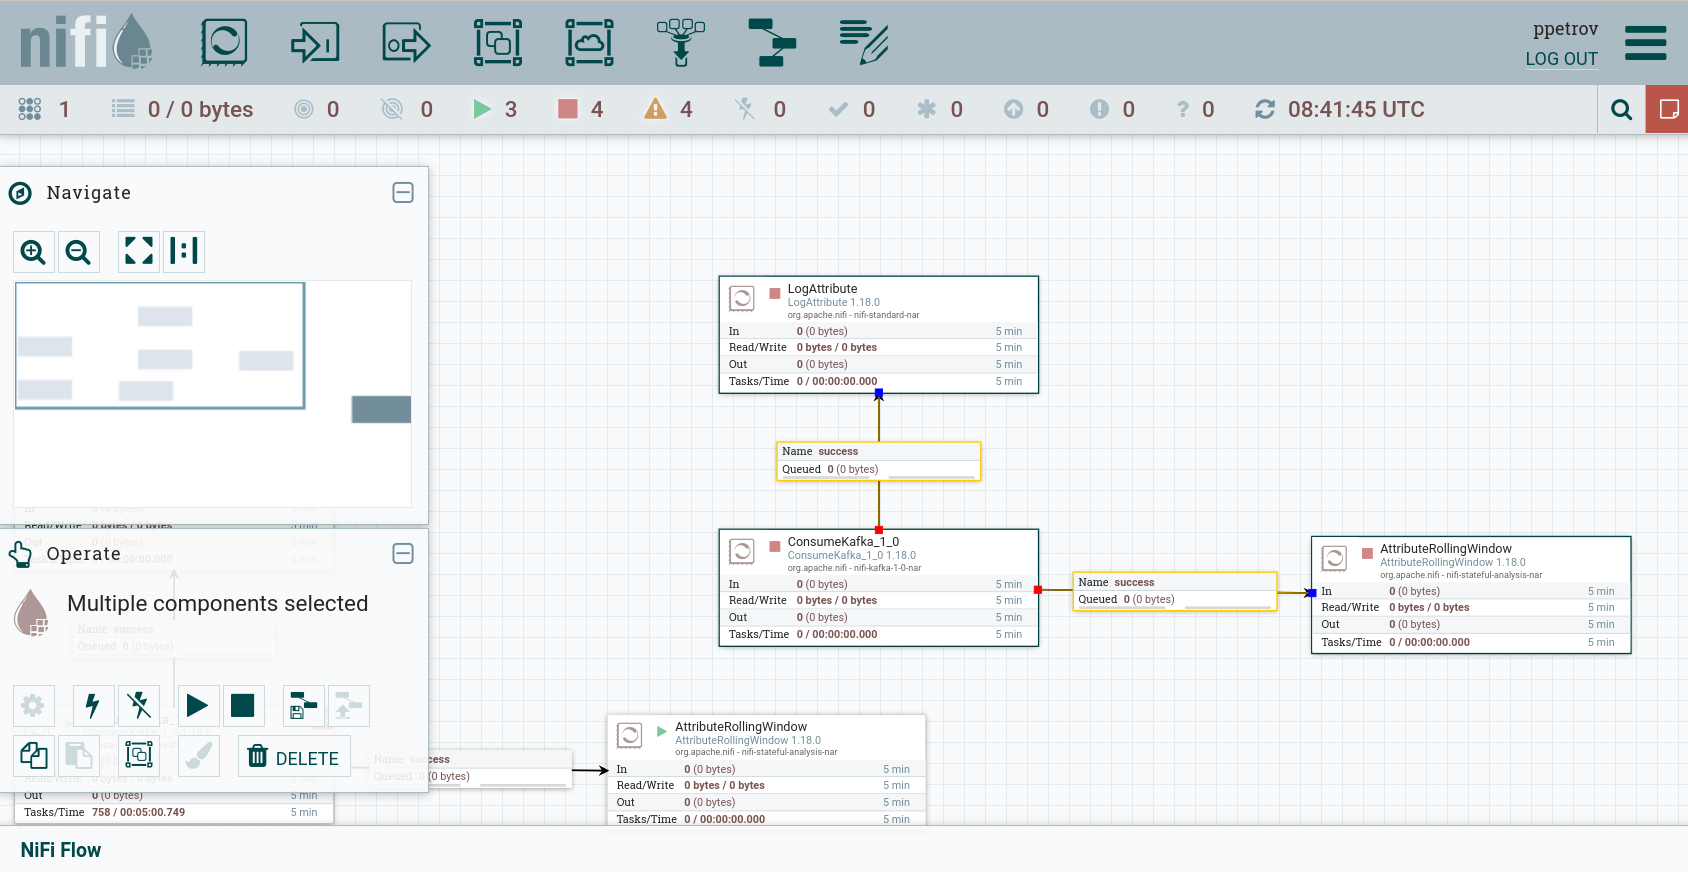Select the Funnel toolbar icon

(x=681, y=43)
